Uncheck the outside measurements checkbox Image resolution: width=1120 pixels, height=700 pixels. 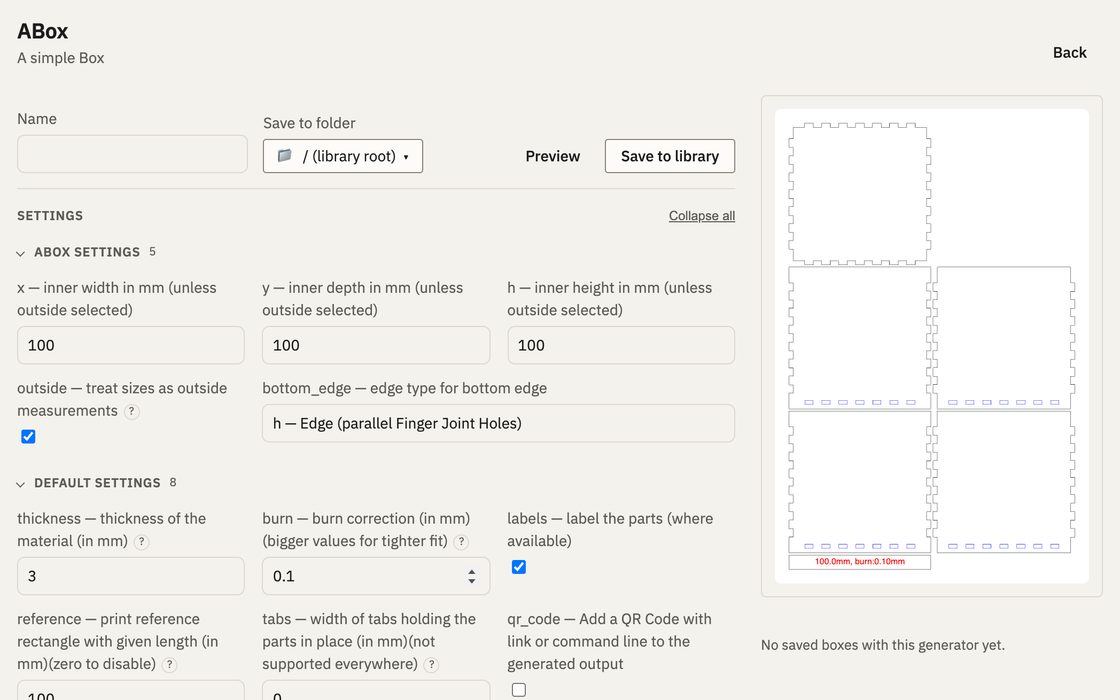(x=29, y=436)
